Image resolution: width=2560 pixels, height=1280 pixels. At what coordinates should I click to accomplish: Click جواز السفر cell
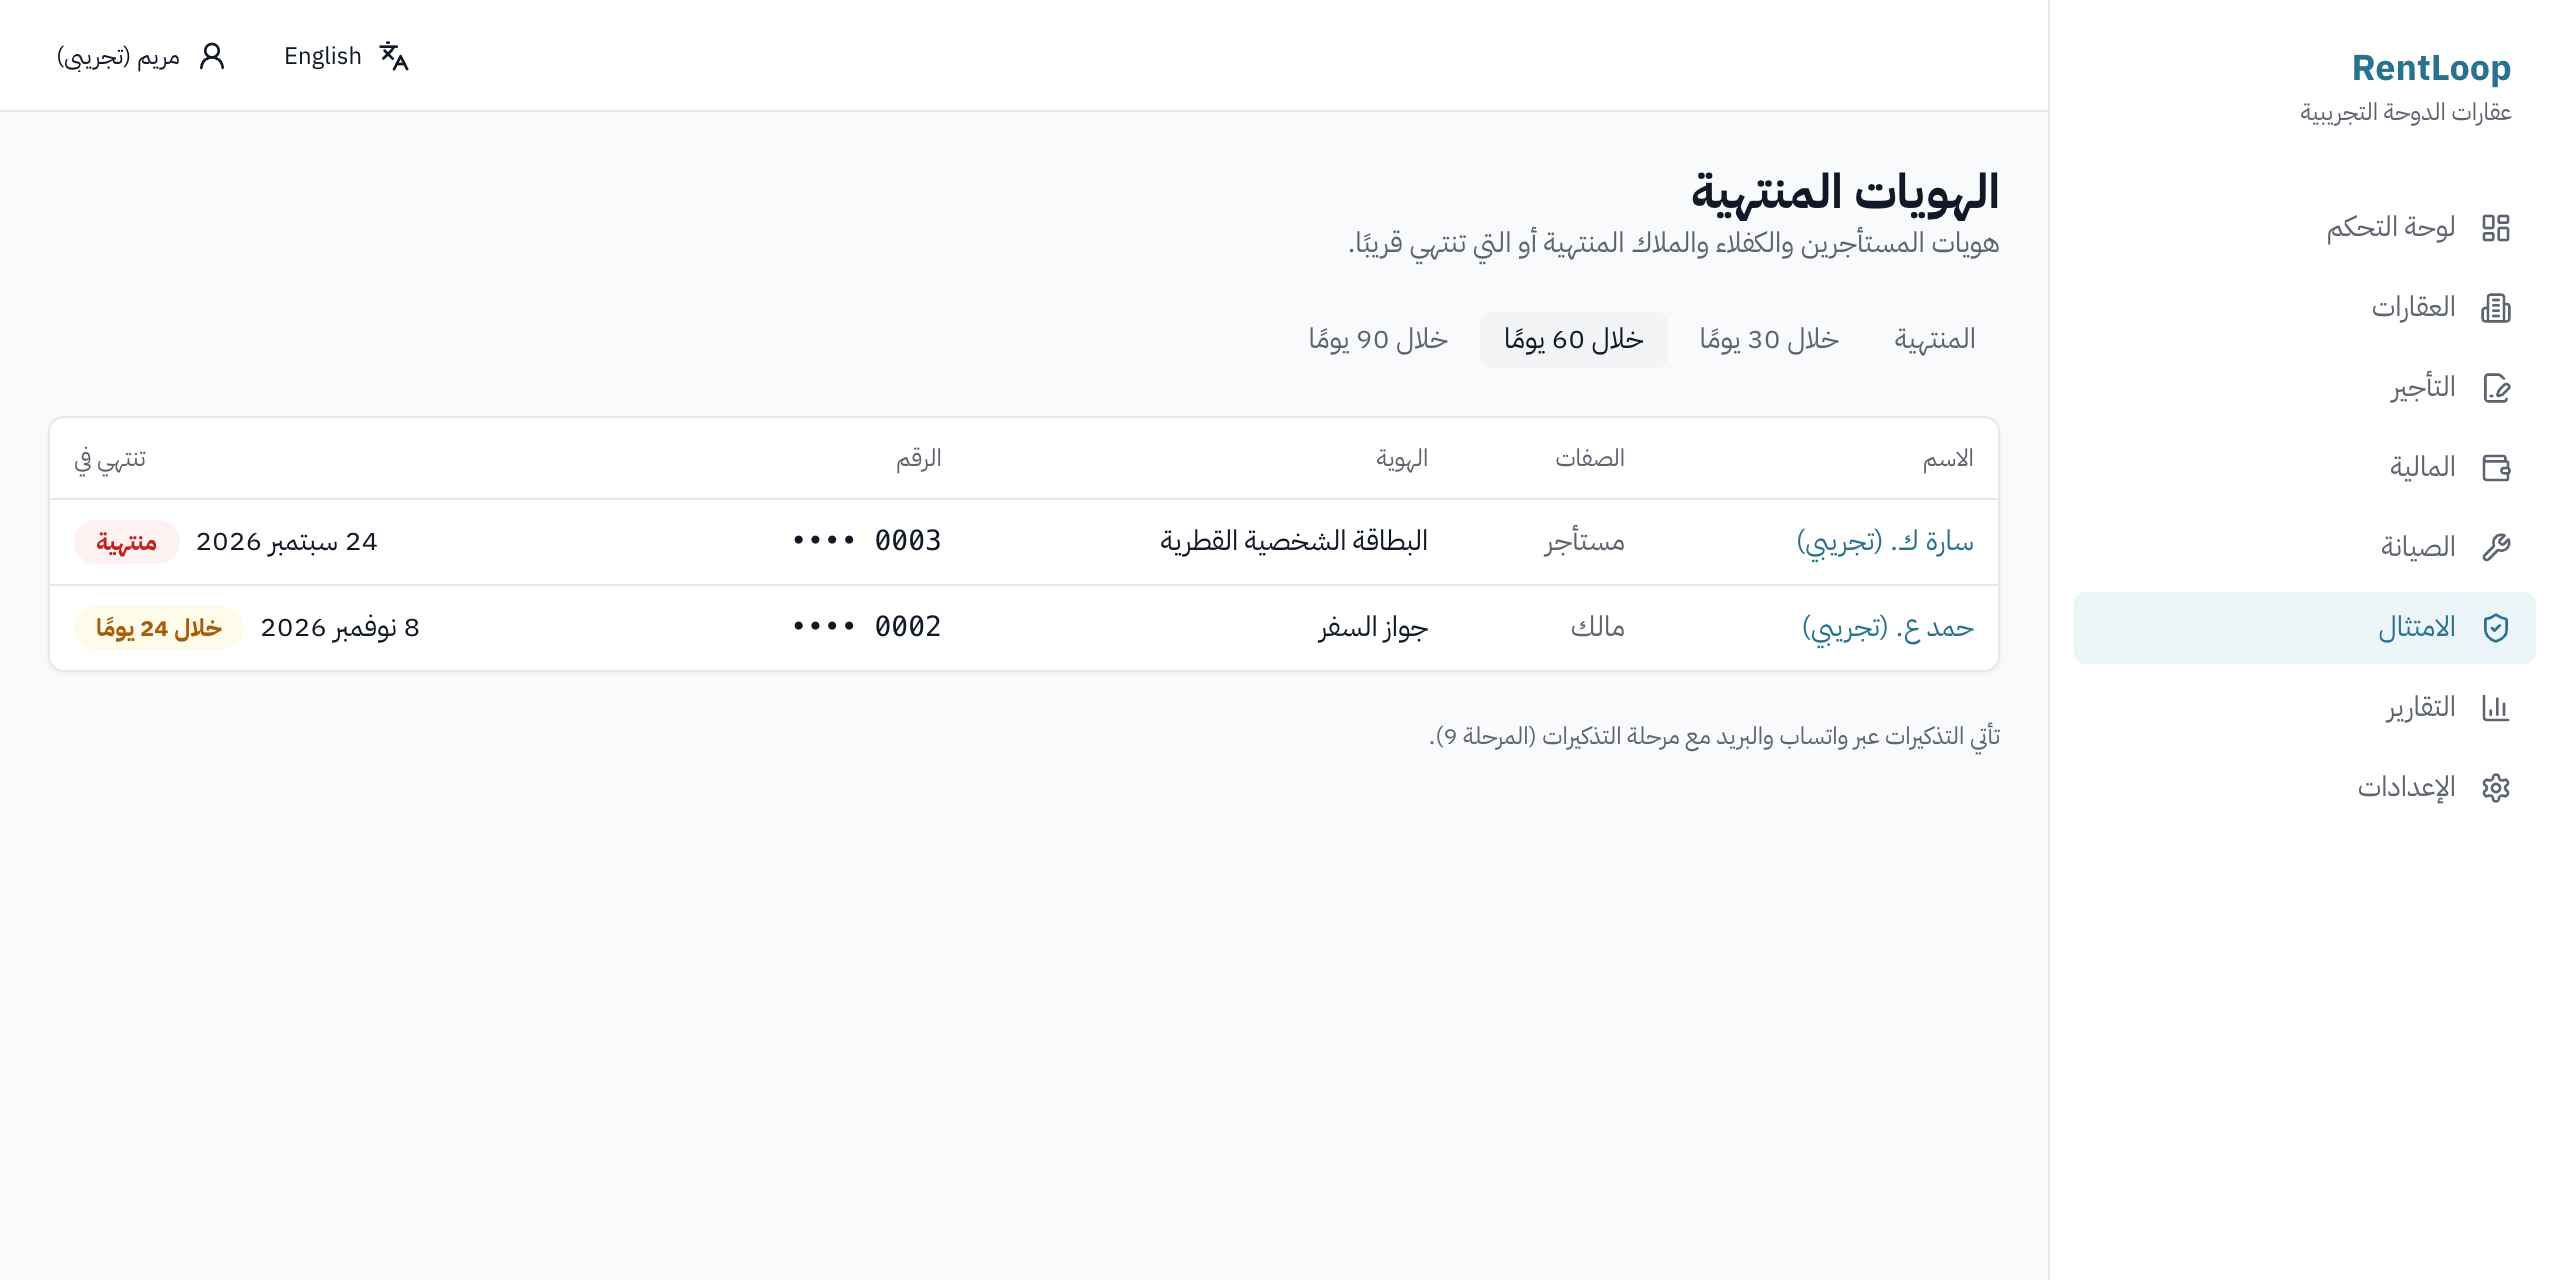1373,627
